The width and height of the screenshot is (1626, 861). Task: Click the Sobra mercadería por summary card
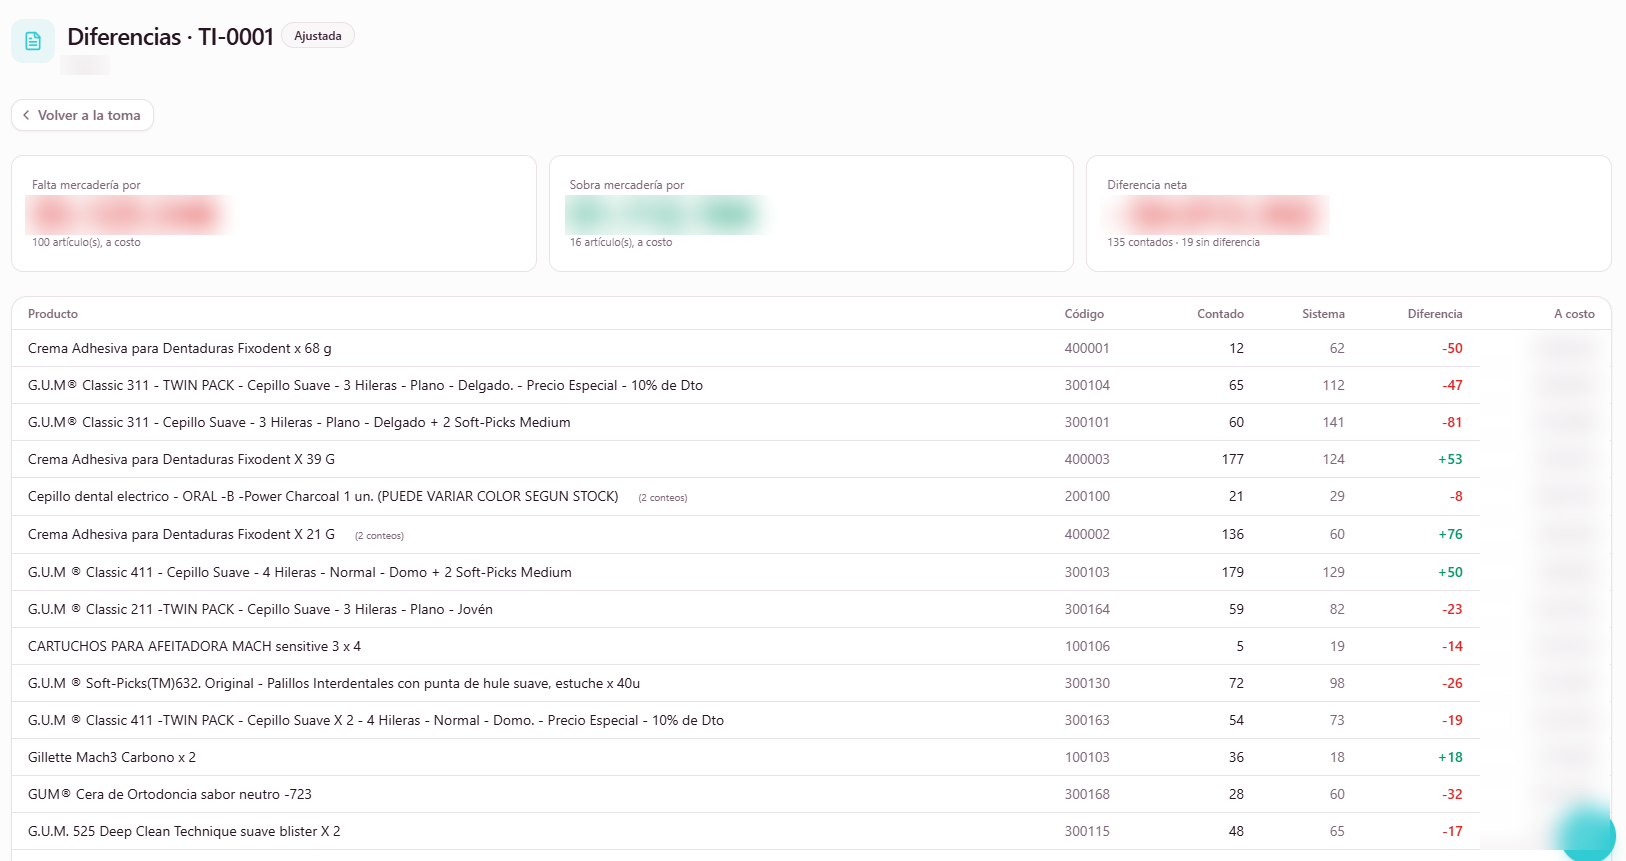811,213
